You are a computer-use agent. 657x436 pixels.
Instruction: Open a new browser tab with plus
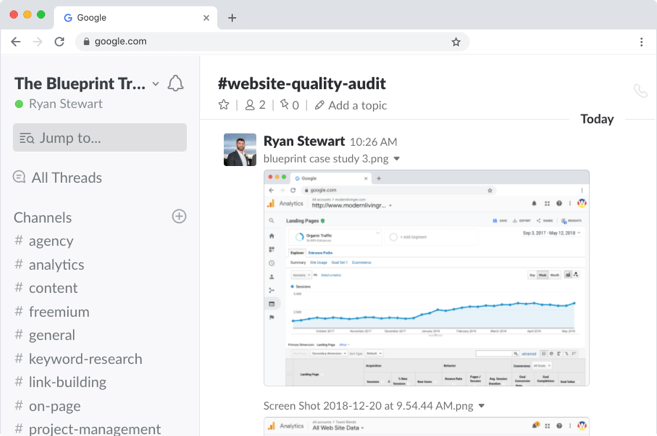pos(232,18)
